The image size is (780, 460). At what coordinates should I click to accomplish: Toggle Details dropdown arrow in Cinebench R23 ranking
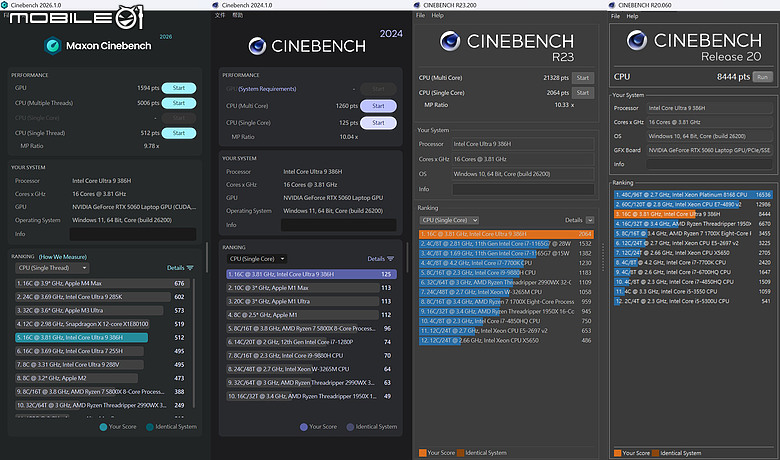pyautogui.click(x=589, y=220)
